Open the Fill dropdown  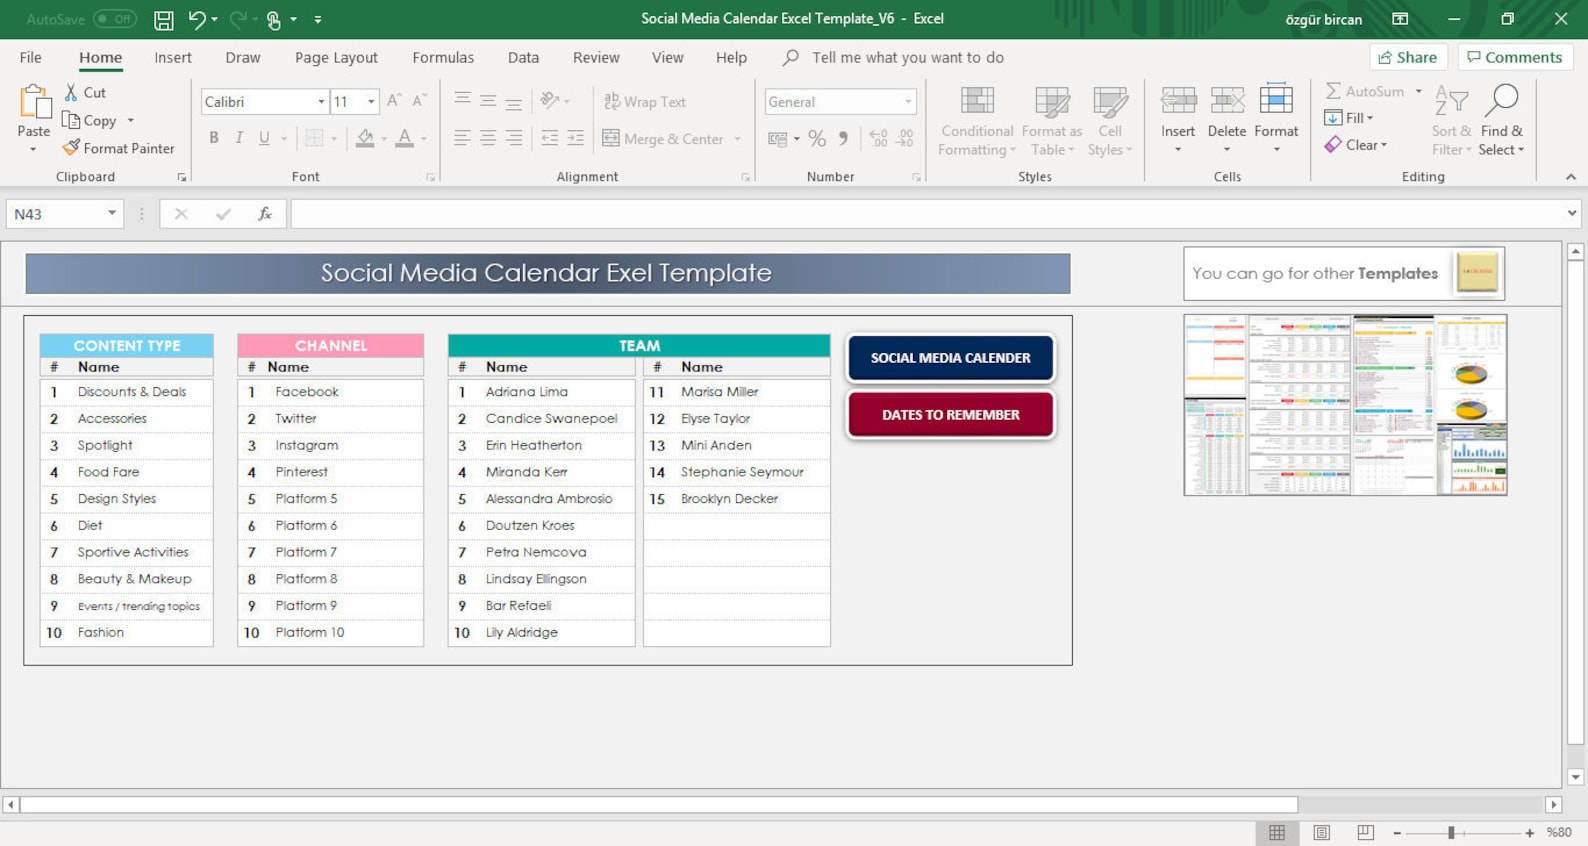pyautogui.click(x=1349, y=118)
